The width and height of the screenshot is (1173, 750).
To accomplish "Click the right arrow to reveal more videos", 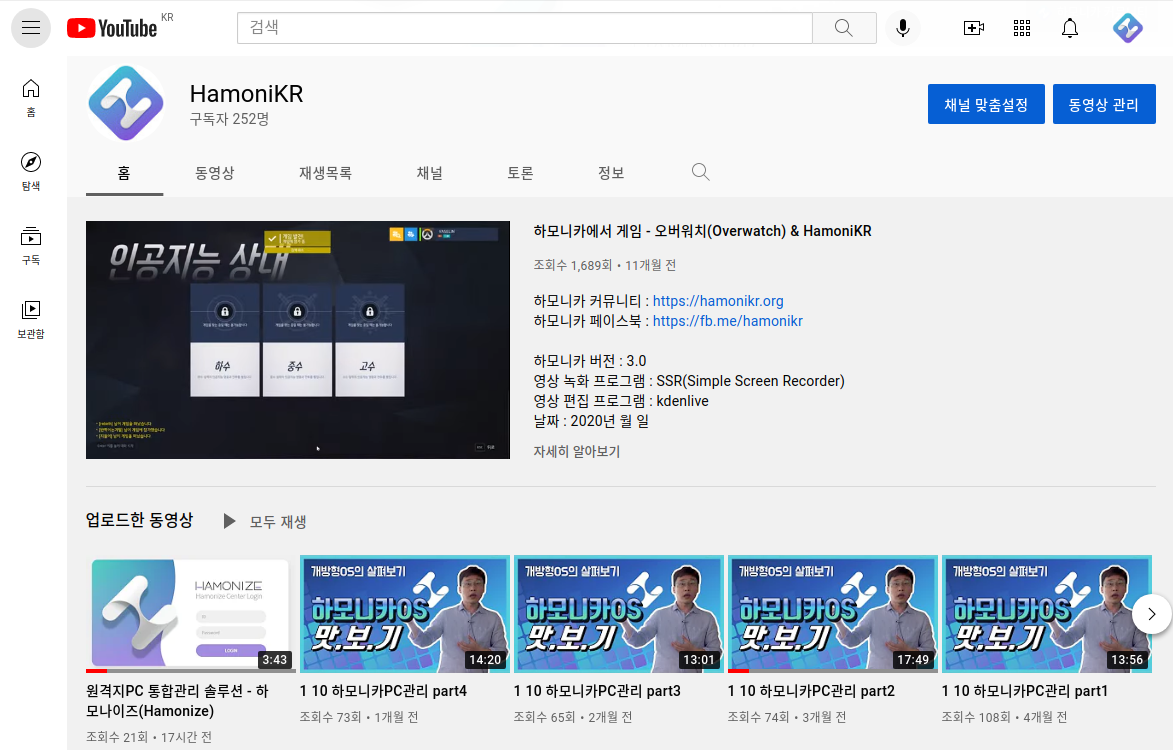I will point(1151,614).
